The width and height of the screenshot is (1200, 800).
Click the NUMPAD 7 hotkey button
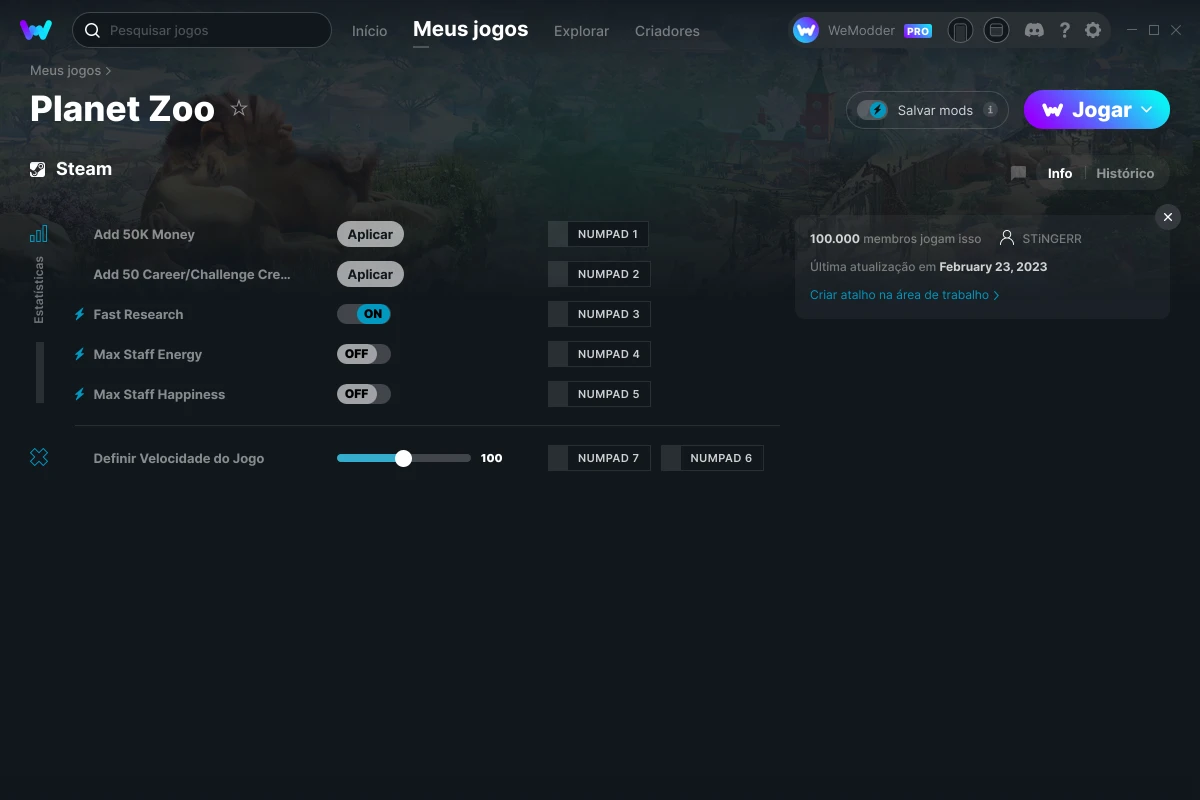click(x=599, y=458)
